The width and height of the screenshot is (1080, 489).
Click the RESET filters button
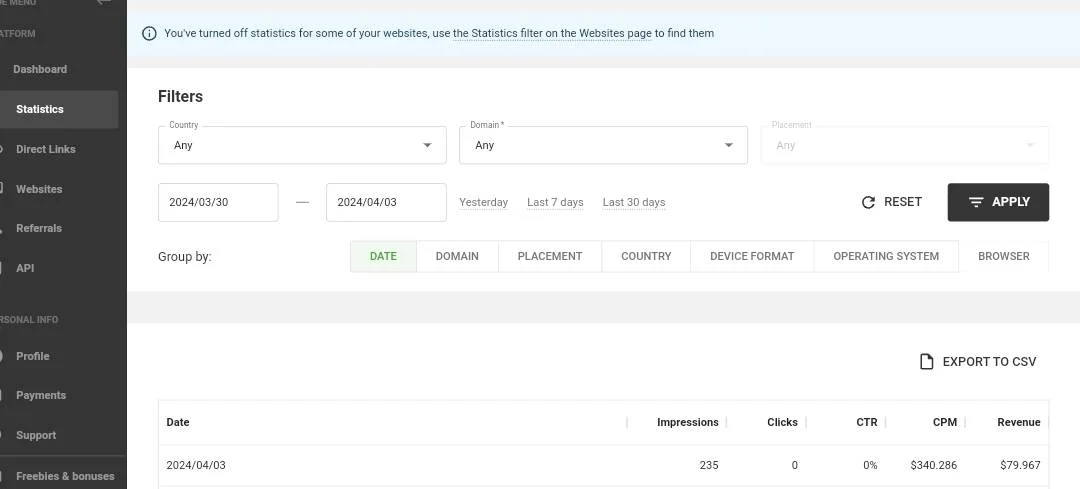pyautogui.click(x=891, y=202)
